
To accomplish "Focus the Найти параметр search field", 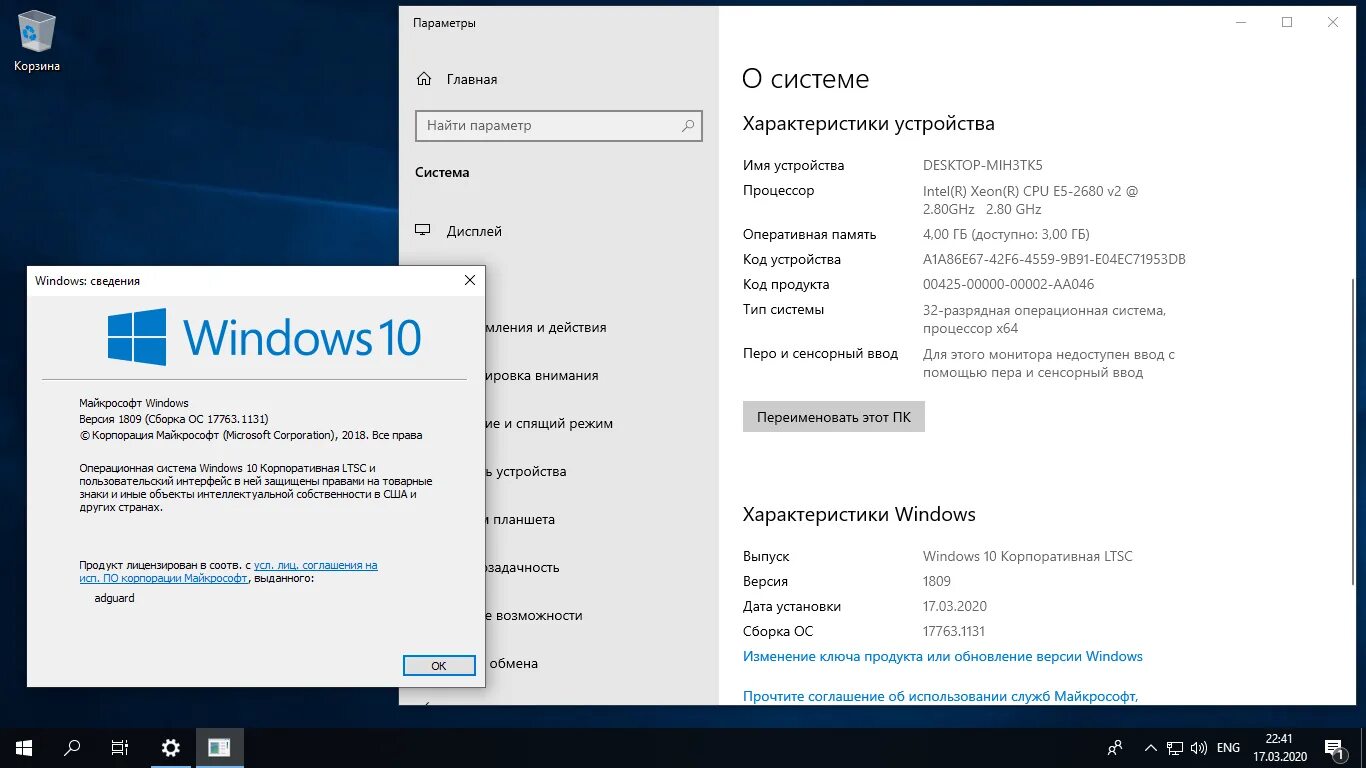I will coord(559,126).
